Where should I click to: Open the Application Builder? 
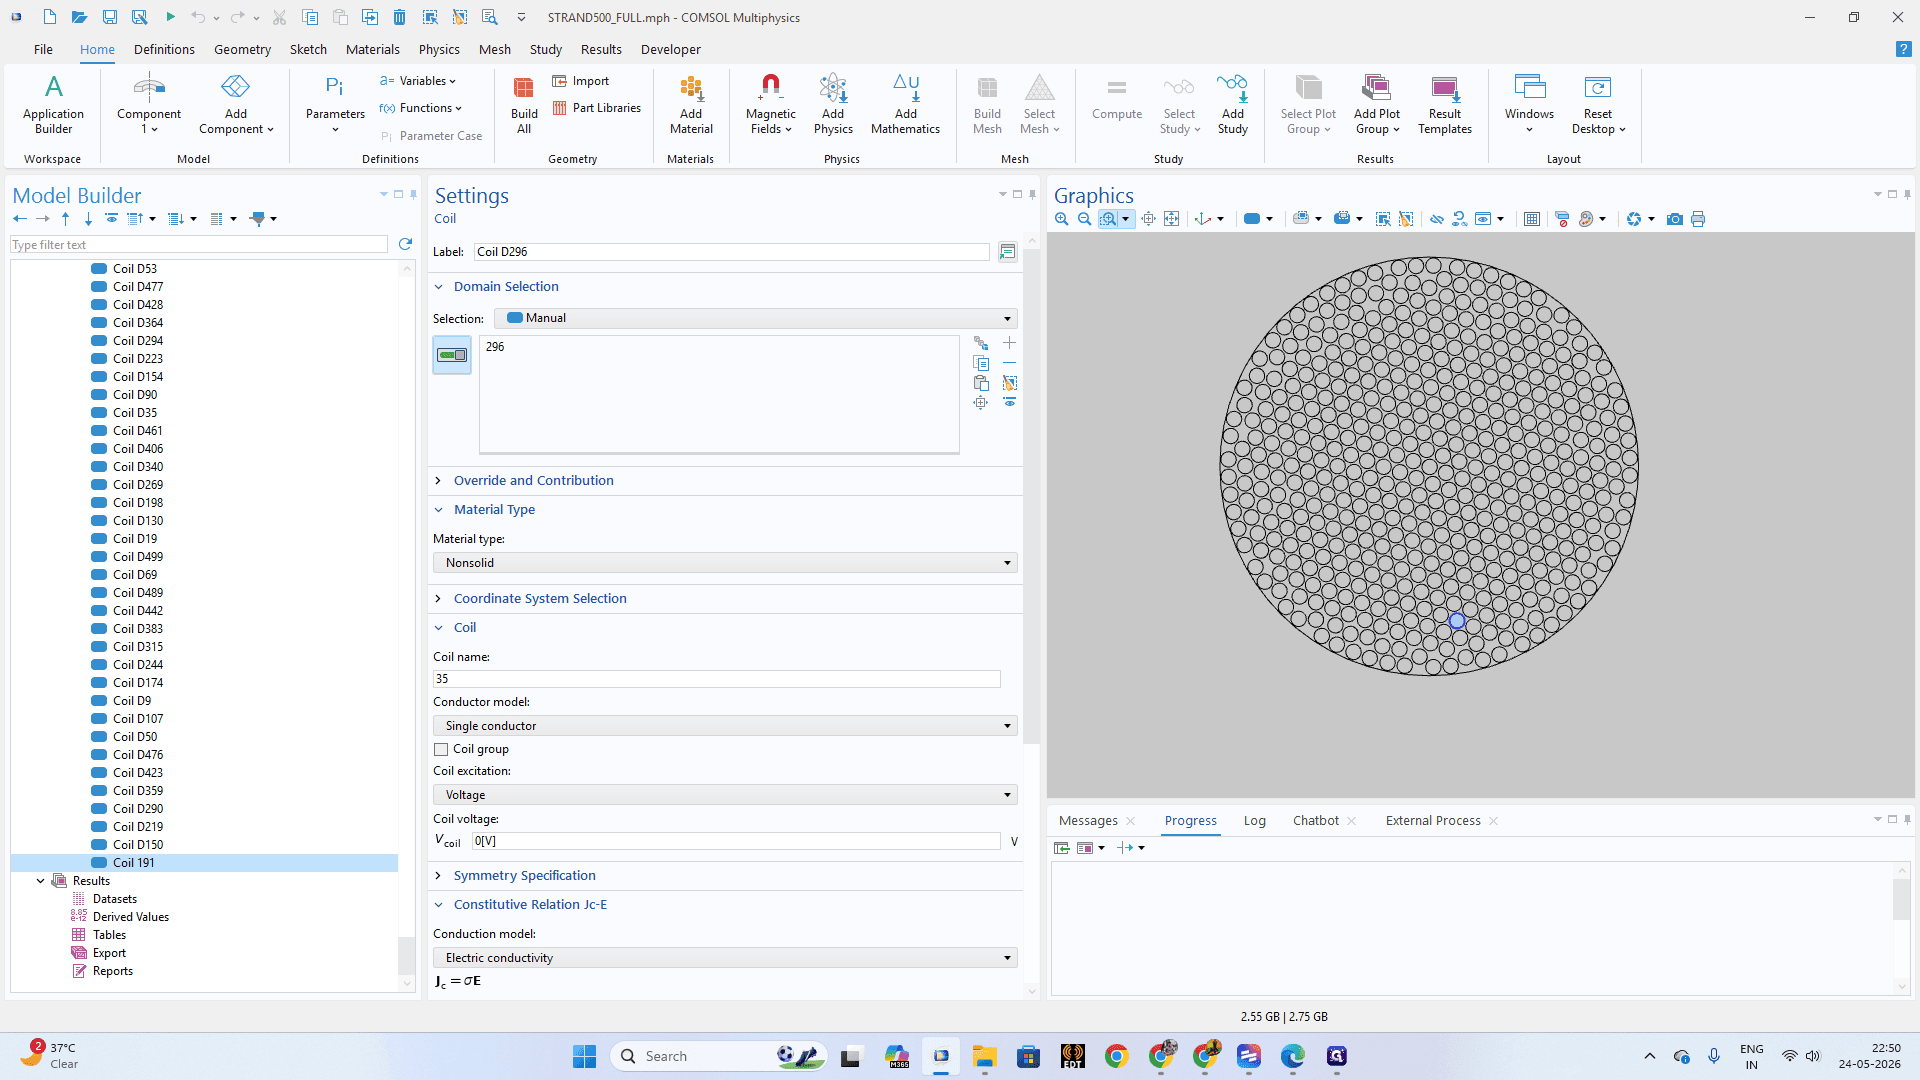(53, 104)
